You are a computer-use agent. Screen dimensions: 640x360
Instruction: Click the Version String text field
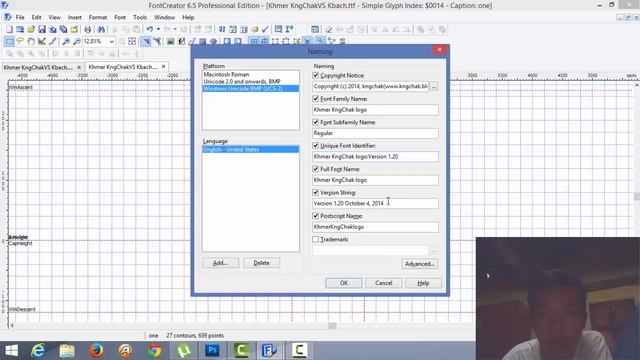click(x=376, y=203)
